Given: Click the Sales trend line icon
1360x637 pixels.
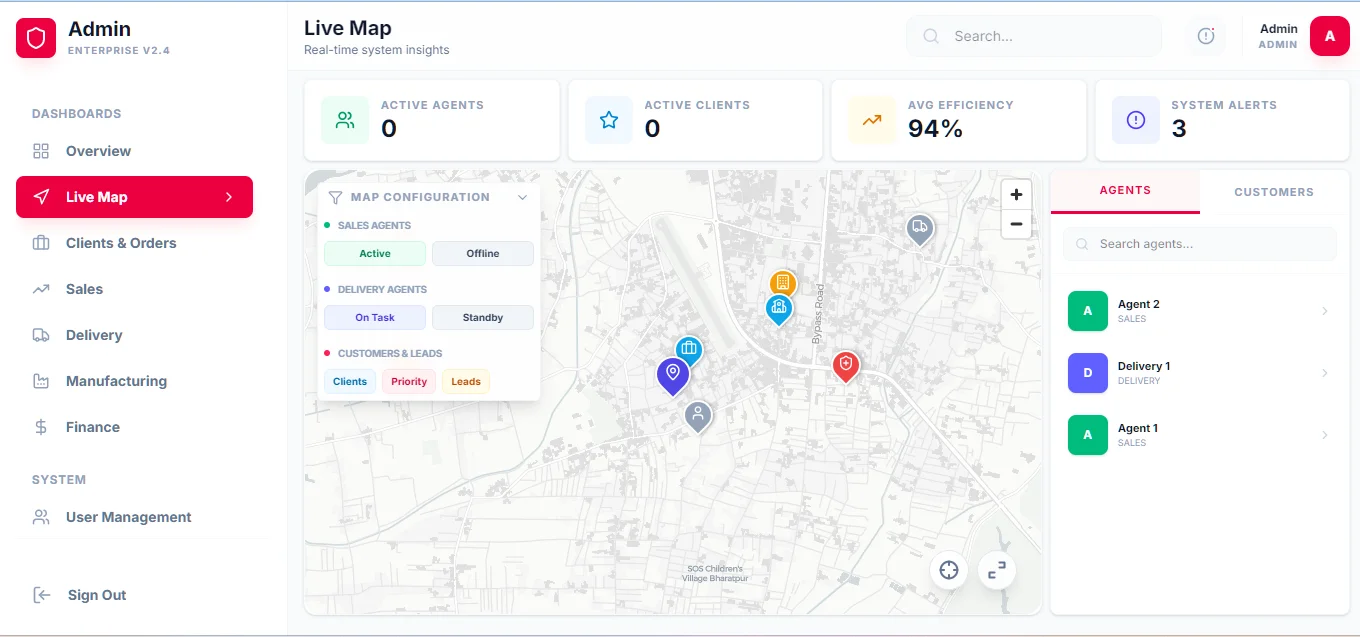Looking at the screenshot, I should click(41, 289).
